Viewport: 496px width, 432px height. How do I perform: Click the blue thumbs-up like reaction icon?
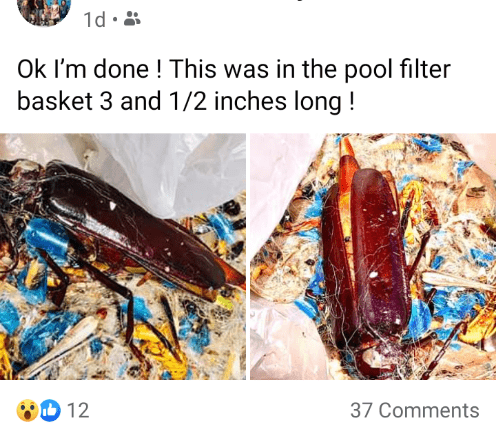pos(50,410)
